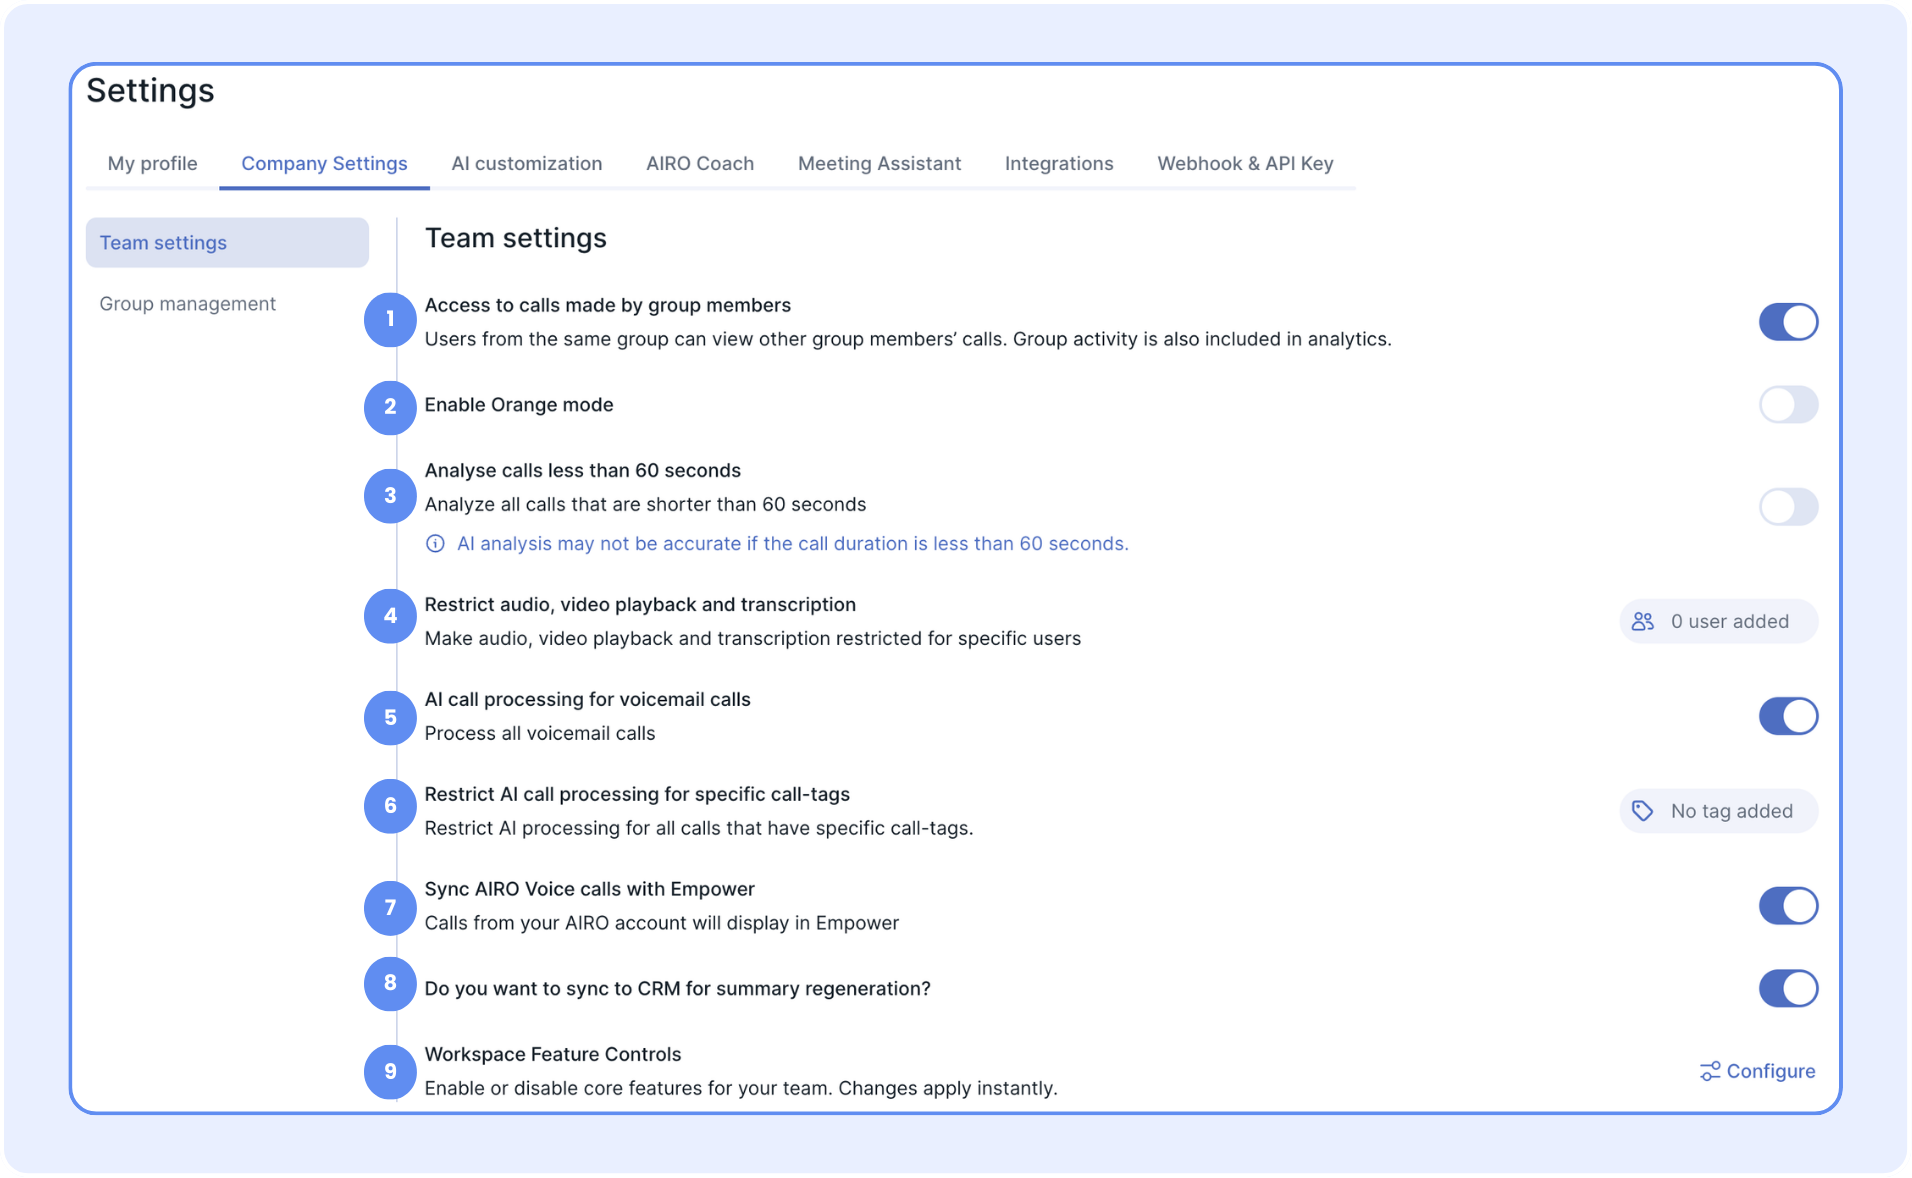1912x1178 pixels.
Task: Switch to the AI customization tab
Action: pyautogui.click(x=526, y=163)
